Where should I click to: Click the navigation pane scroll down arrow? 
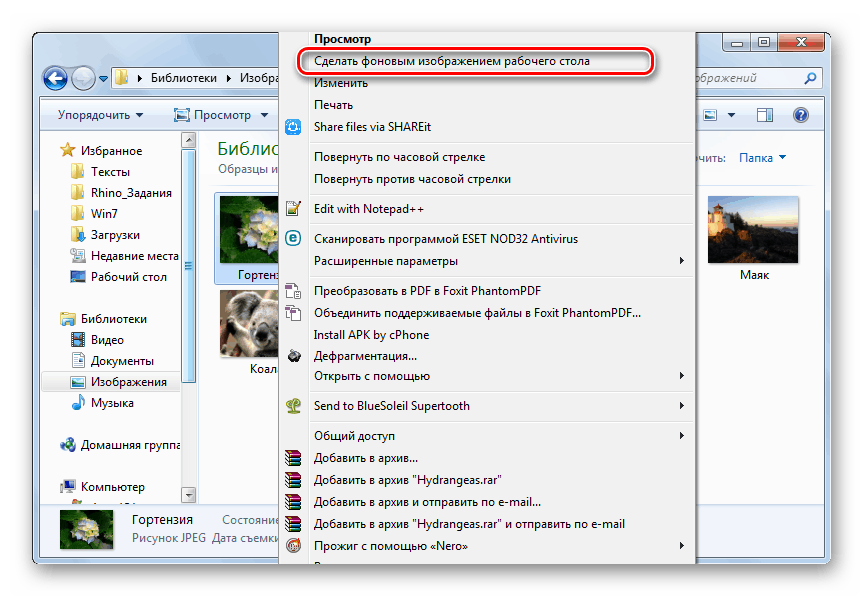point(188,495)
